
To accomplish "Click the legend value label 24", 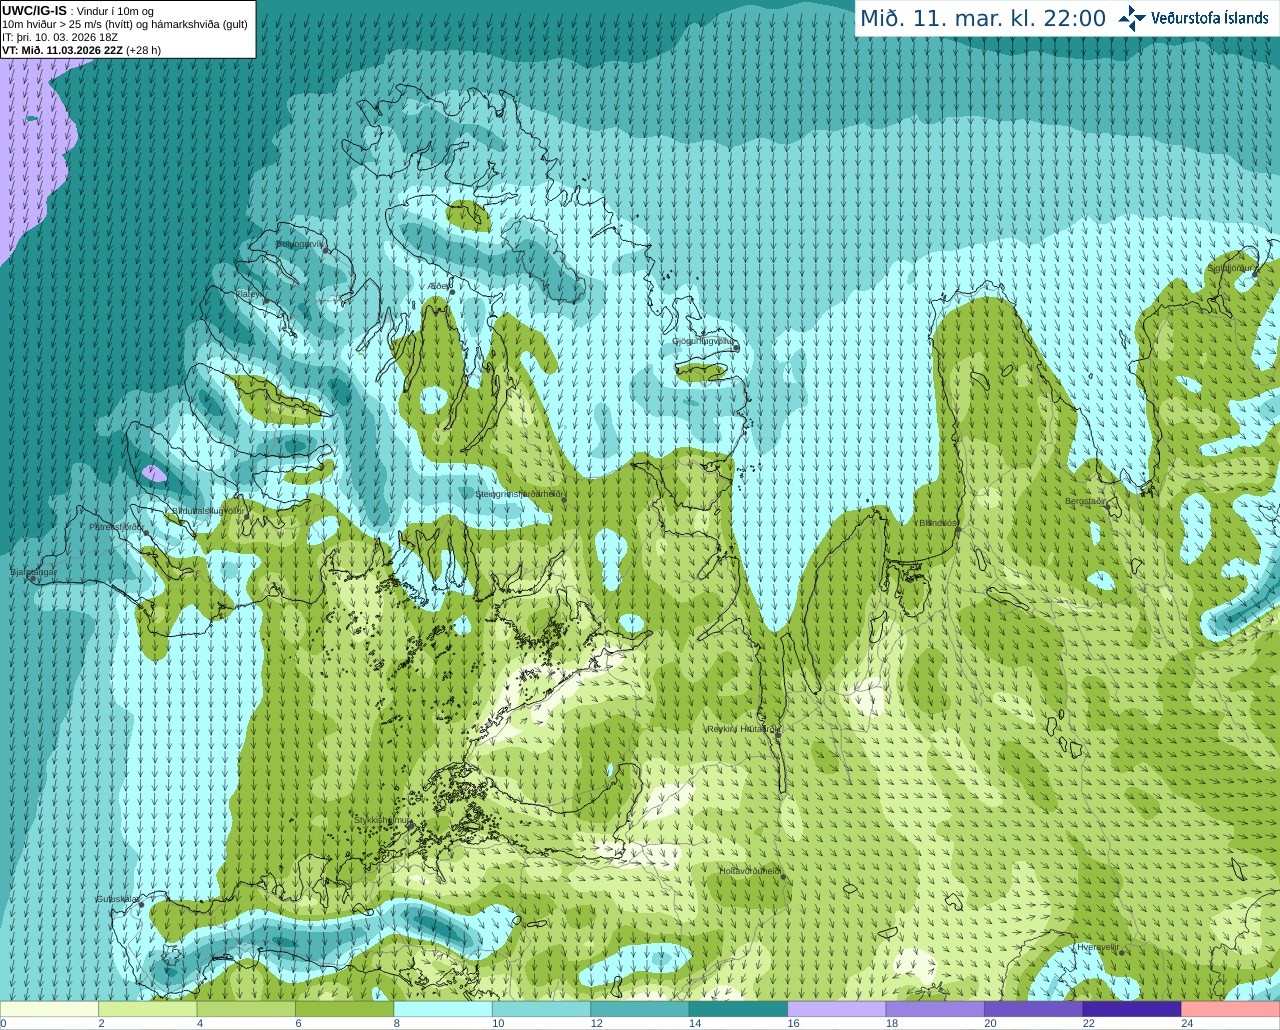I will [x=1187, y=1023].
